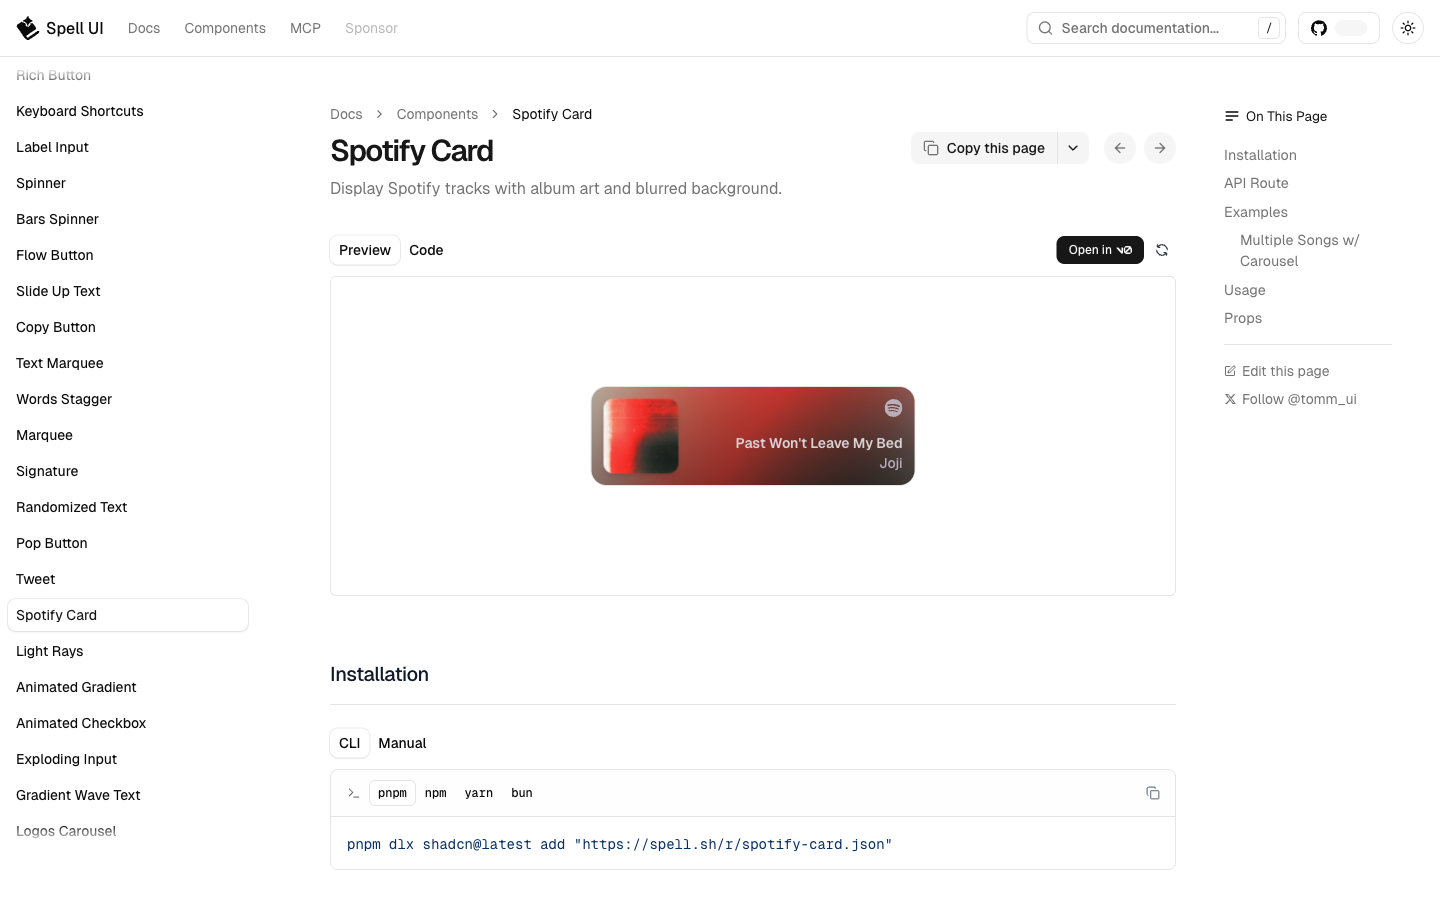Image resolution: width=1440 pixels, height=900 pixels.
Task: Switch to the Code tab
Action: tap(426, 250)
